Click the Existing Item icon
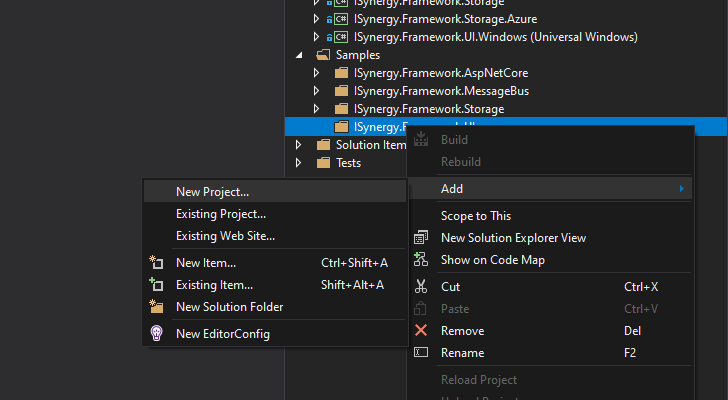Screen dimensions: 728x400 click(156, 284)
